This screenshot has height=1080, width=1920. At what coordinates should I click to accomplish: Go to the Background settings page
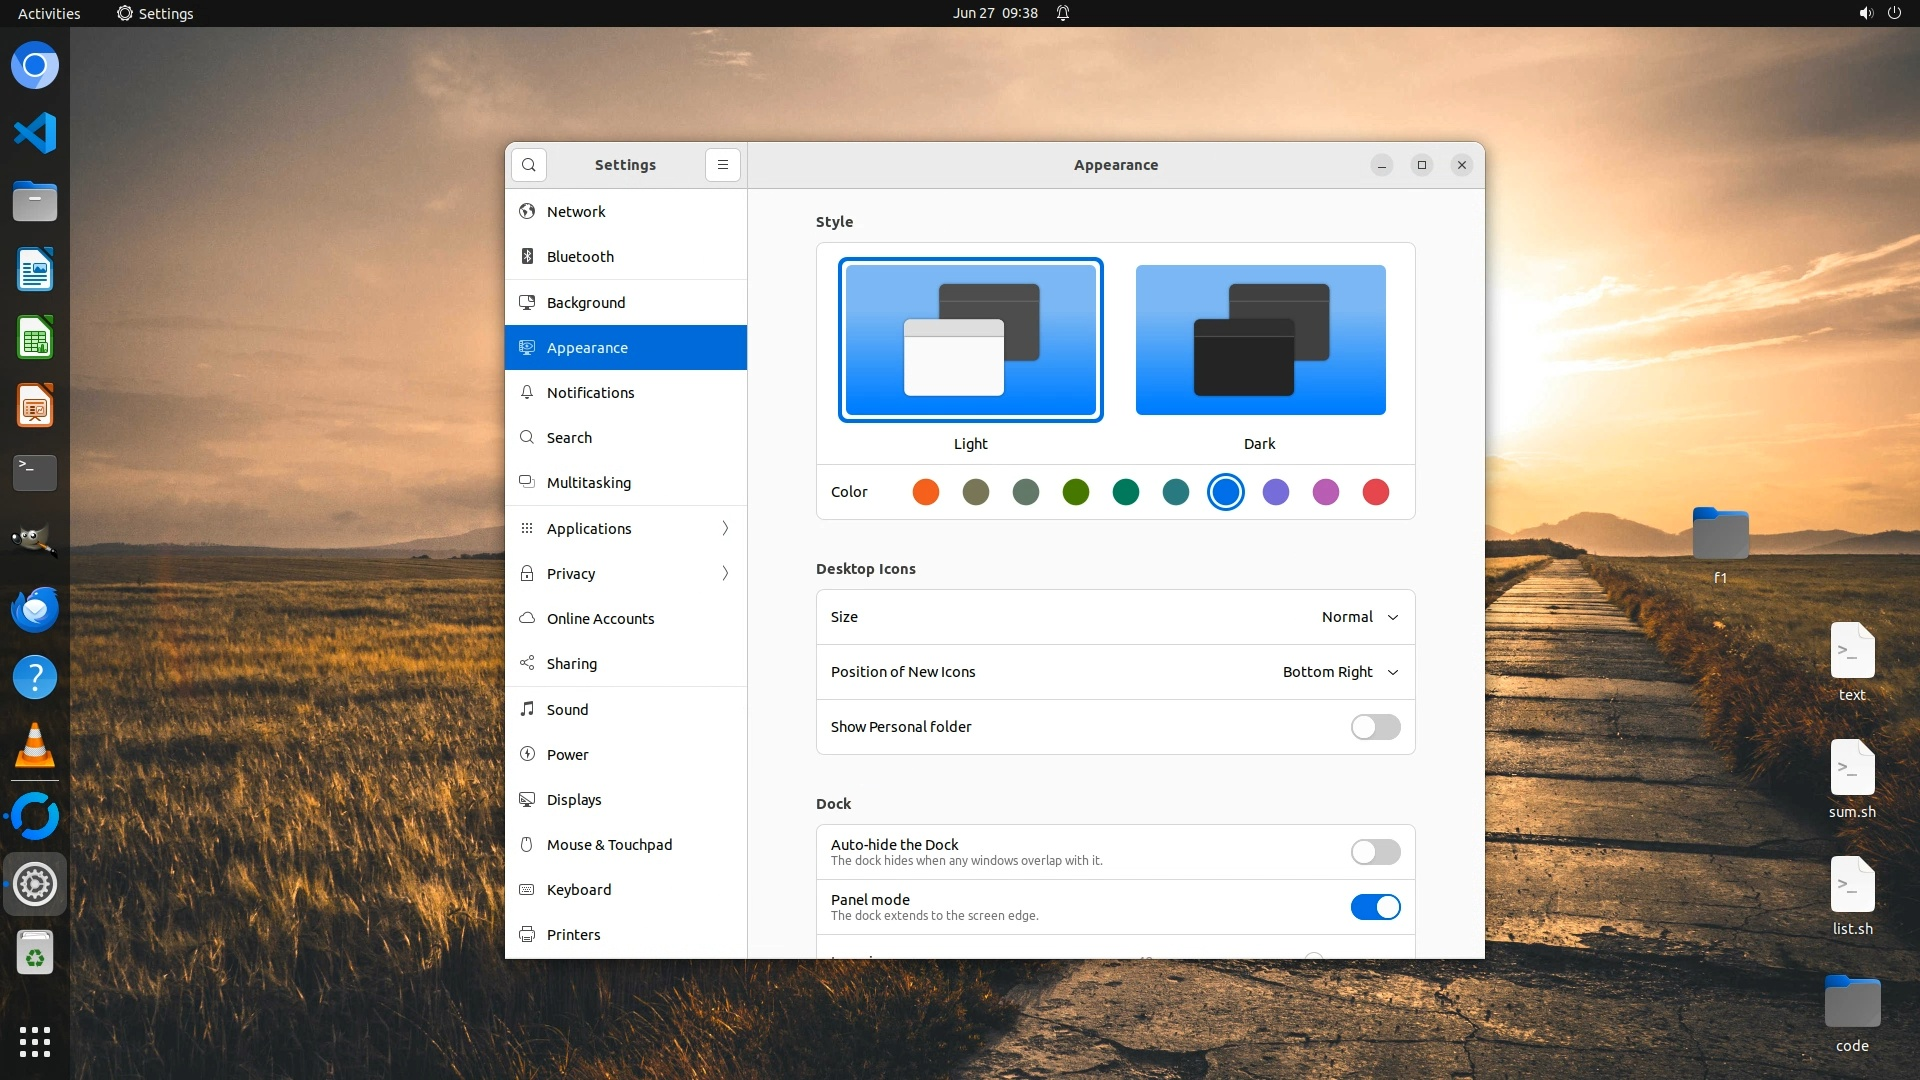click(x=586, y=303)
